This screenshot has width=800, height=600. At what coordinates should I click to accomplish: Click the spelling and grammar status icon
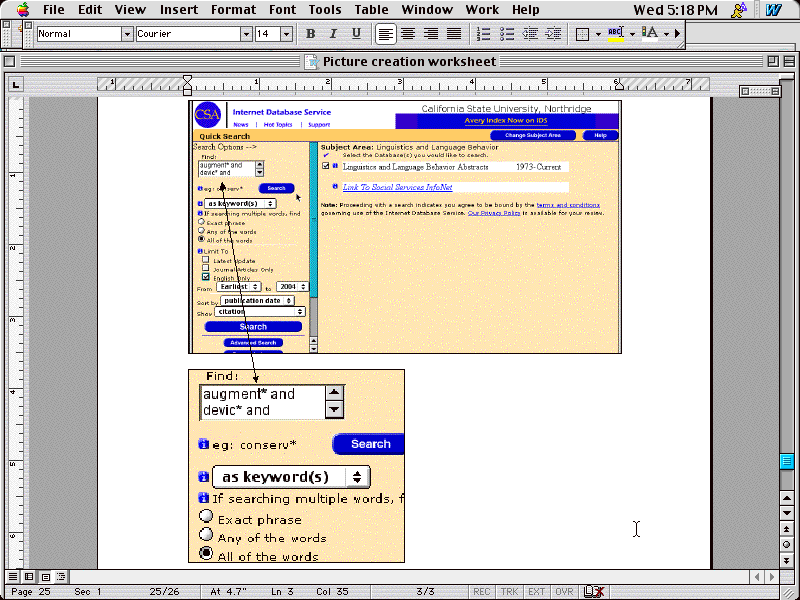pos(594,592)
